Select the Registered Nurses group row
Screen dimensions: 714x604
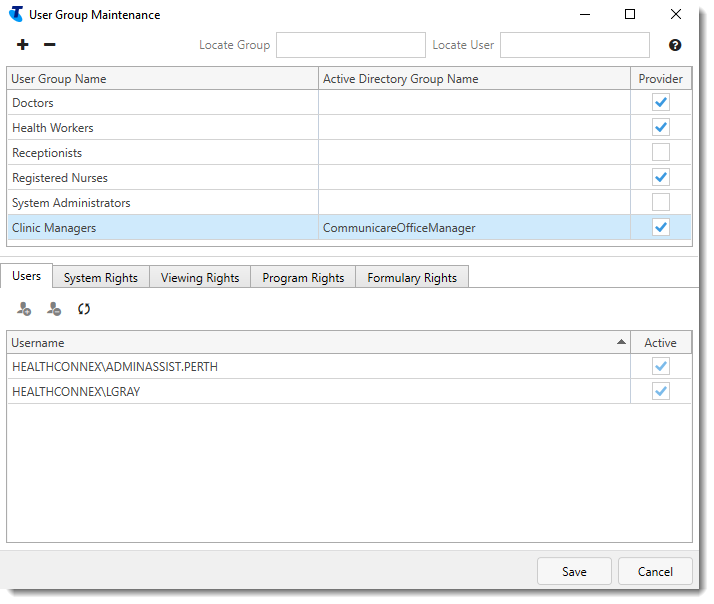click(349, 178)
